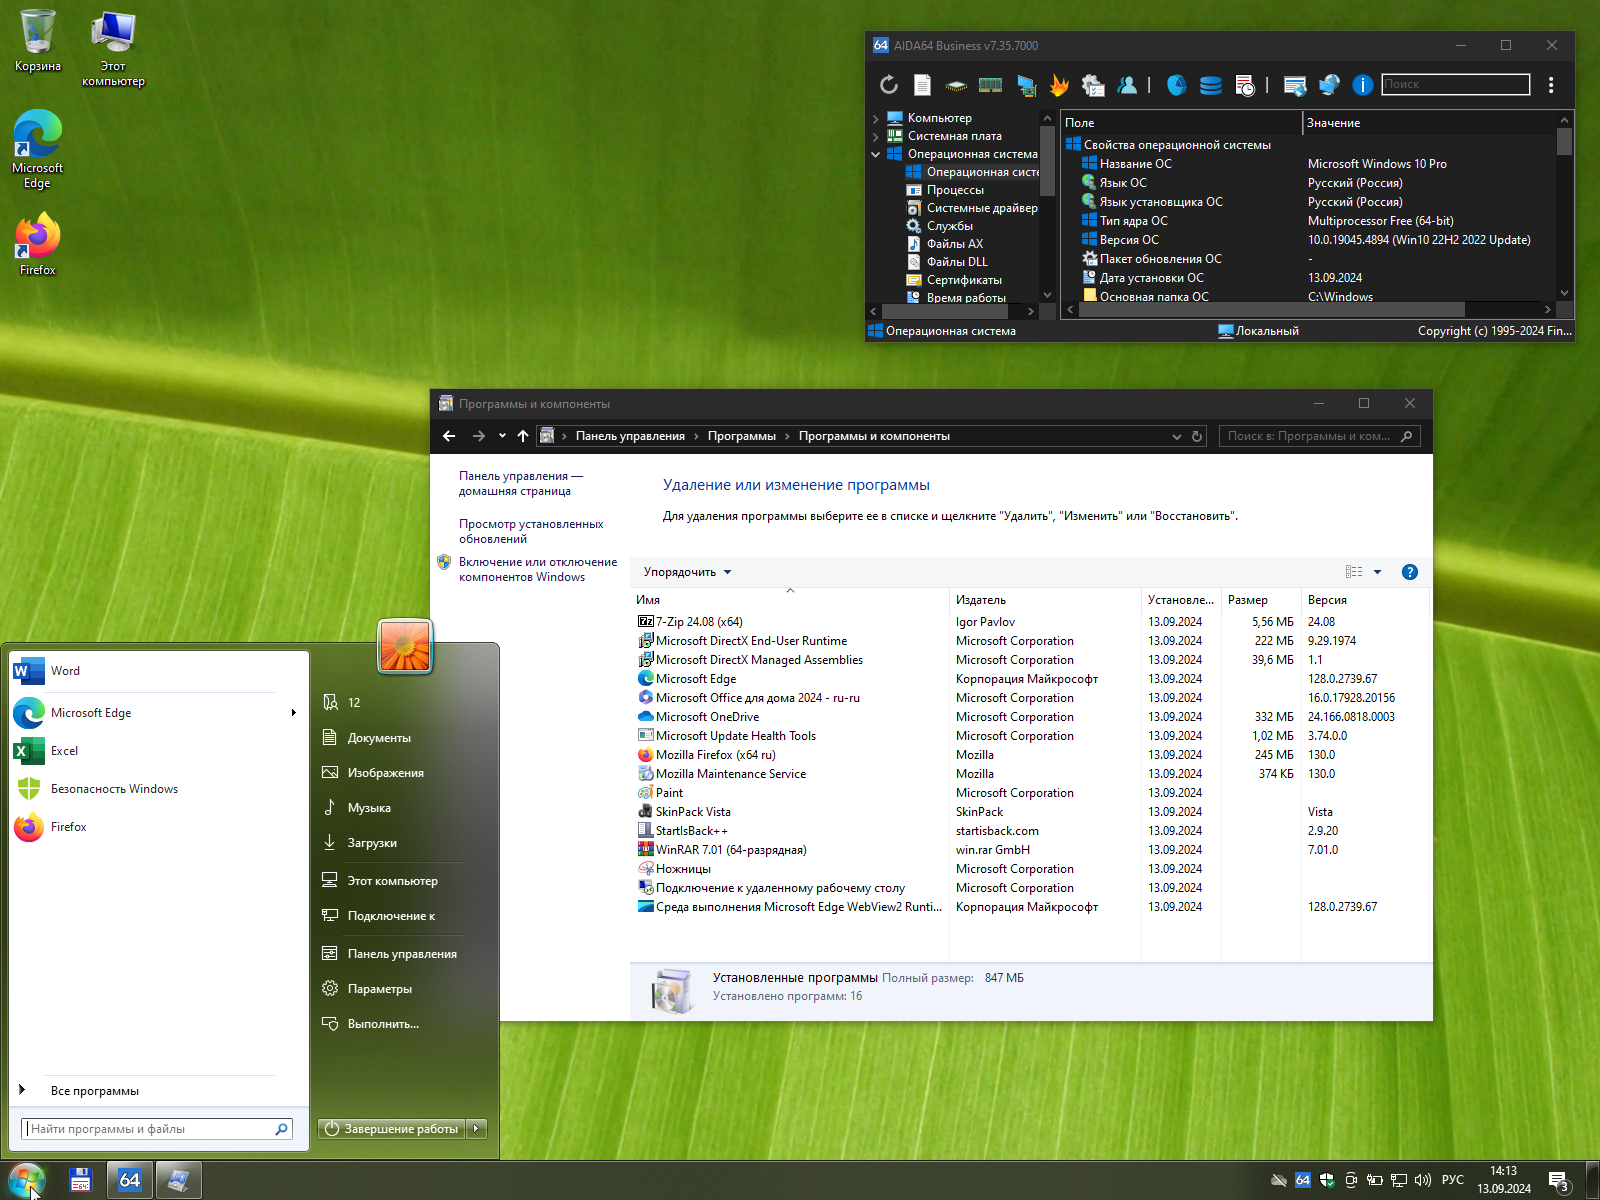This screenshot has width=1600, height=1200.
Task: Click the volume icon in system tray
Action: pyautogui.click(x=1423, y=1180)
